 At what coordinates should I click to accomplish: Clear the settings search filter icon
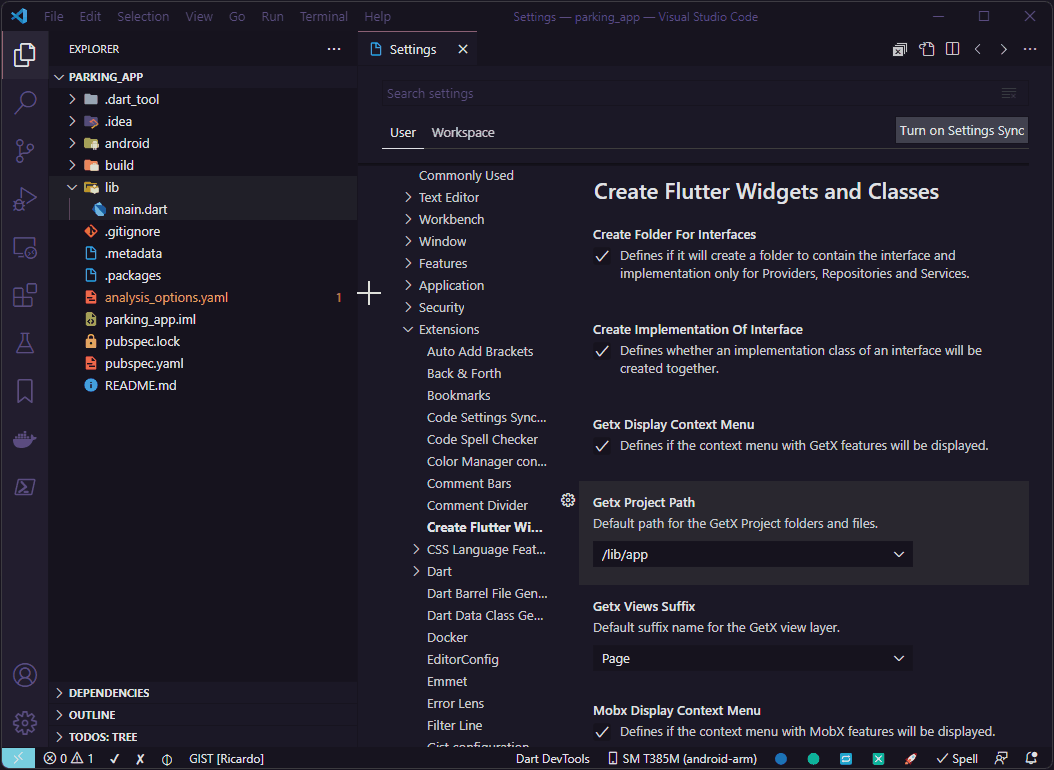tap(1009, 93)
